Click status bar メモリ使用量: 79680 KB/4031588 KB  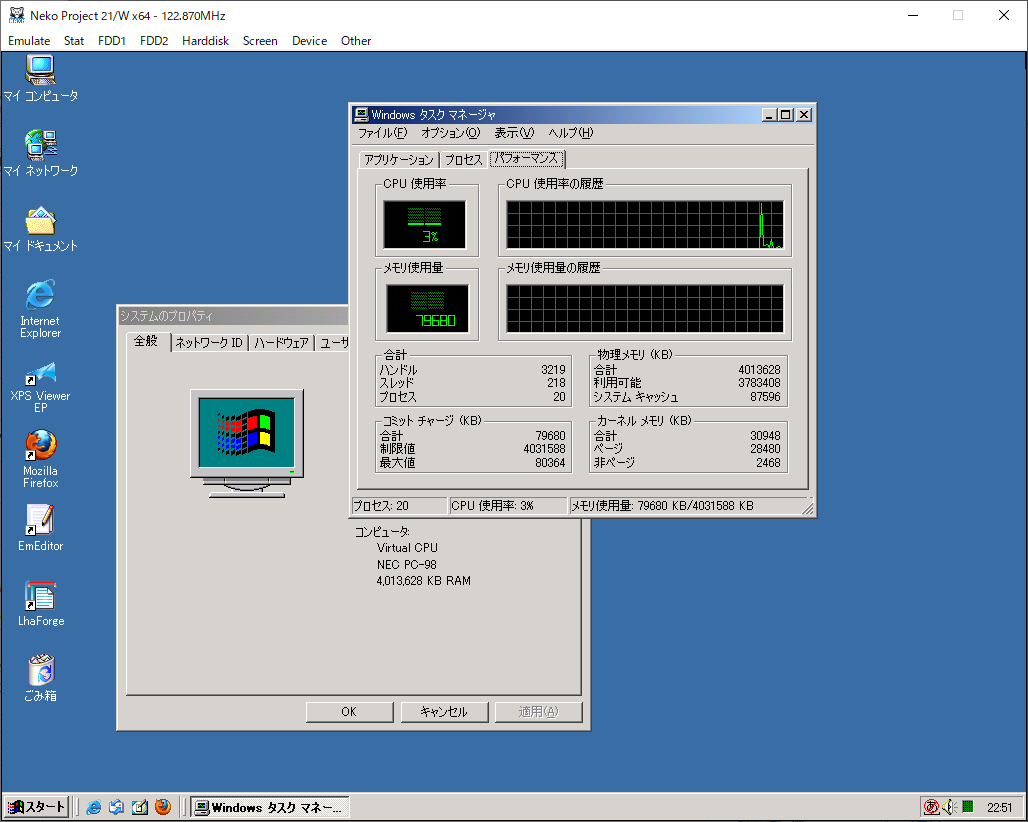(686, 505)
